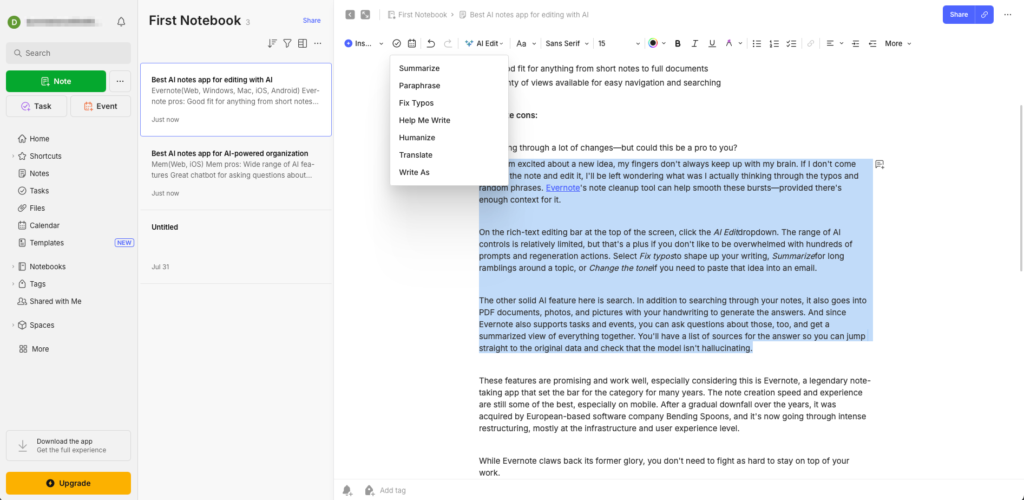Click the undo arrow in toolbar
The image size is (1024, 500).
(431, 43)
